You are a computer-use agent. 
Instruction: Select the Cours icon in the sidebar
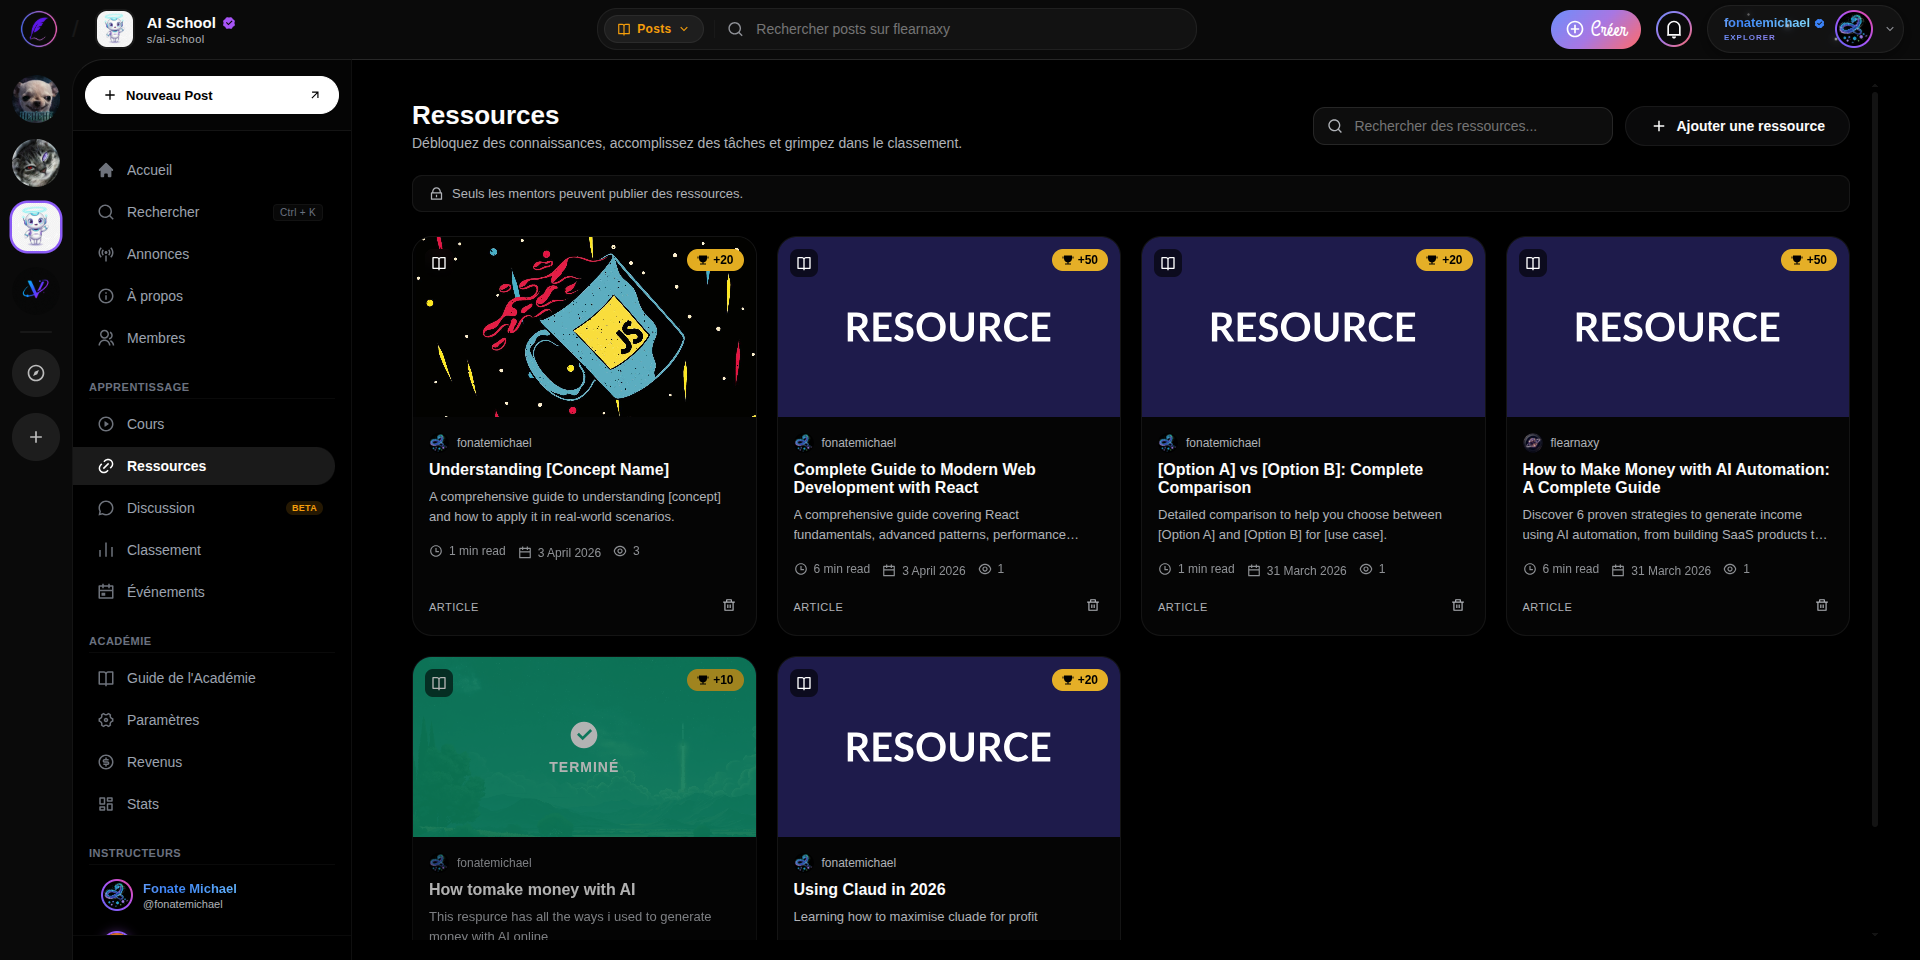[x=106, y=424]
